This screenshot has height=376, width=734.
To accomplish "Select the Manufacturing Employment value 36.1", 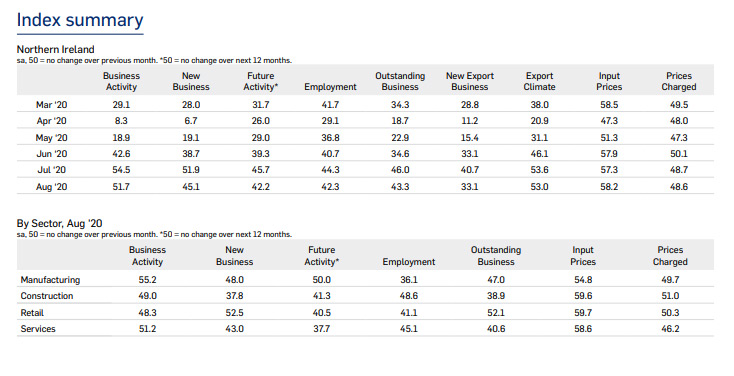I will [409, 280].
